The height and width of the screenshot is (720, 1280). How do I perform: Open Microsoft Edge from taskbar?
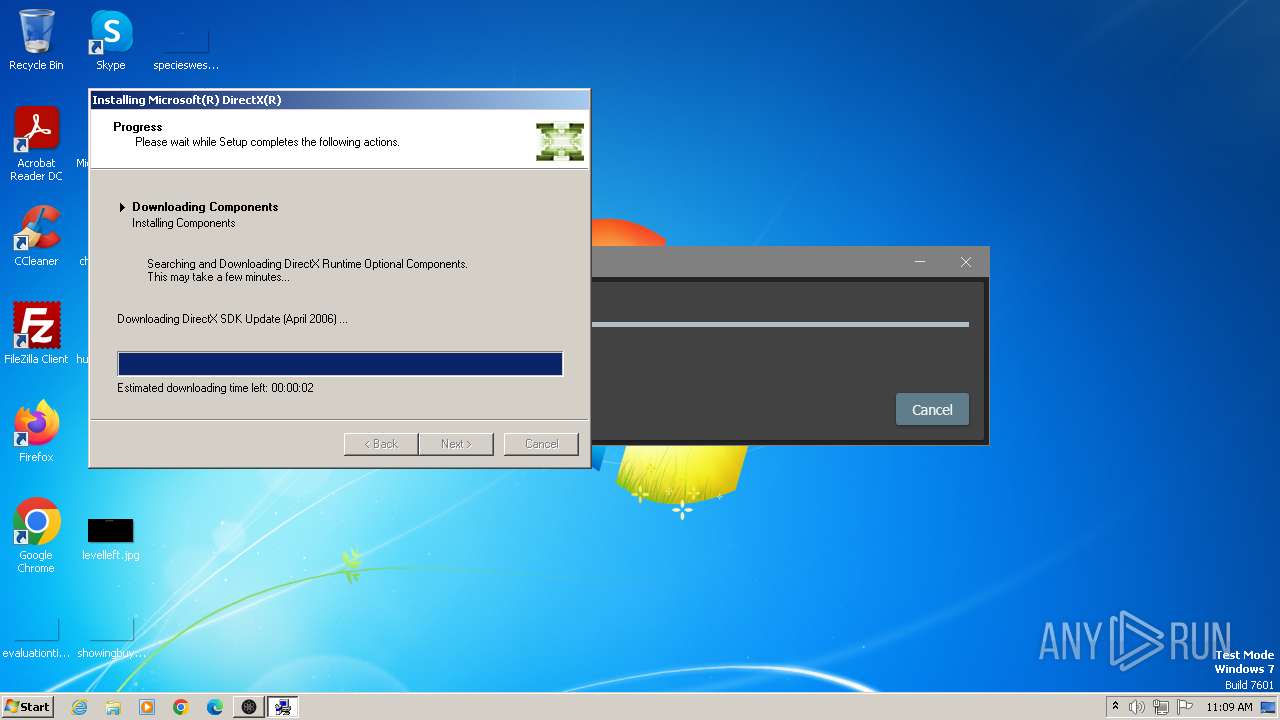pos(215,707)
